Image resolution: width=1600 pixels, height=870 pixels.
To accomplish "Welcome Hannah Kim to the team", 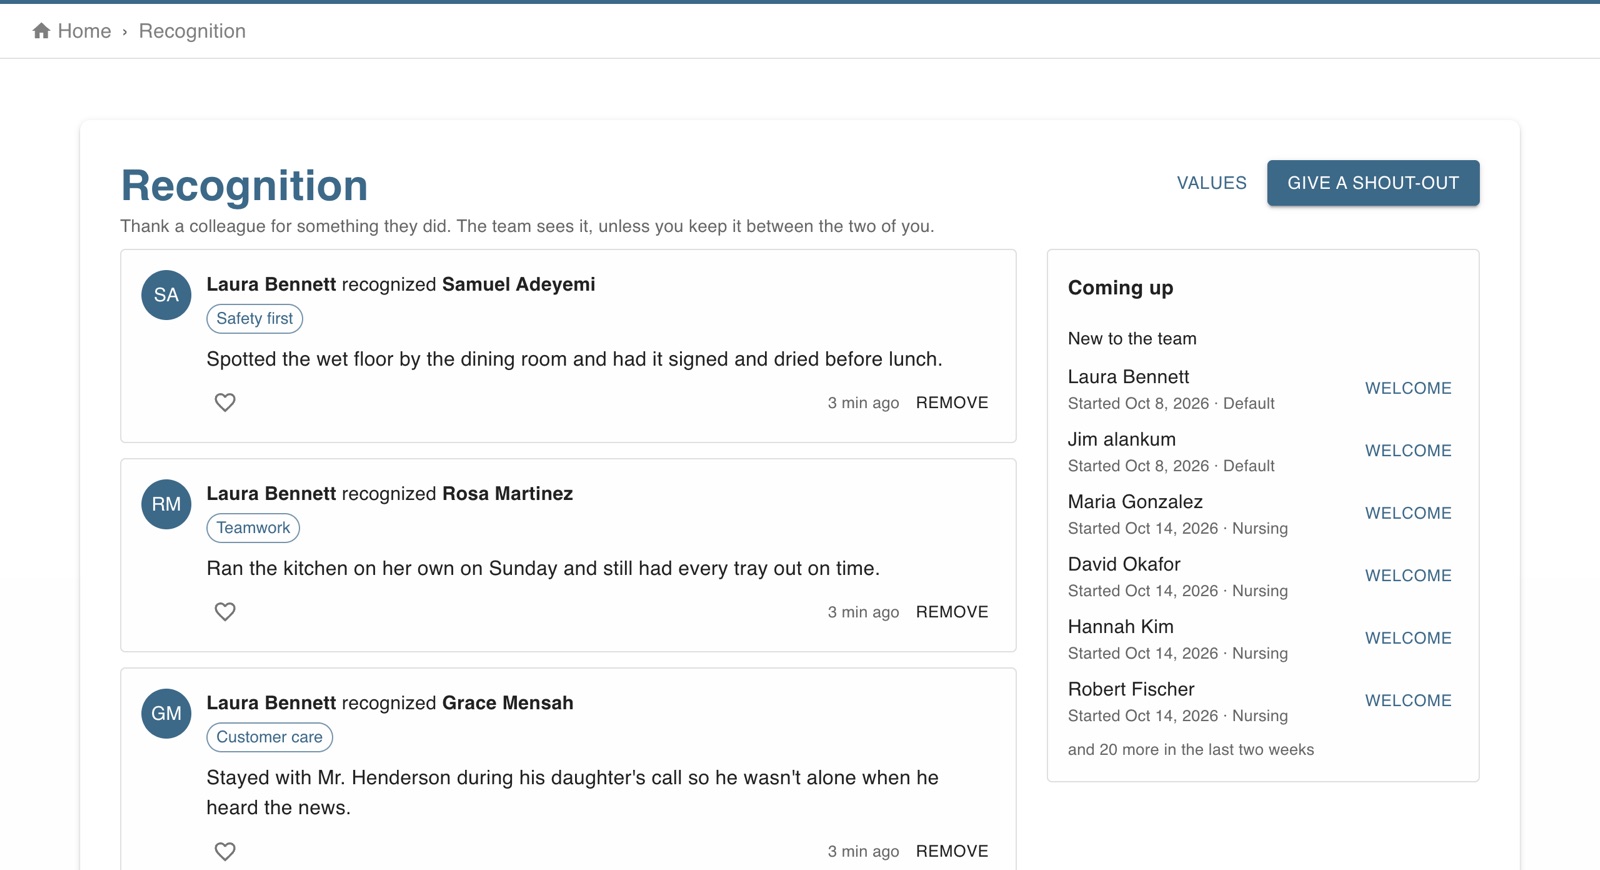I will [1408, 638].
